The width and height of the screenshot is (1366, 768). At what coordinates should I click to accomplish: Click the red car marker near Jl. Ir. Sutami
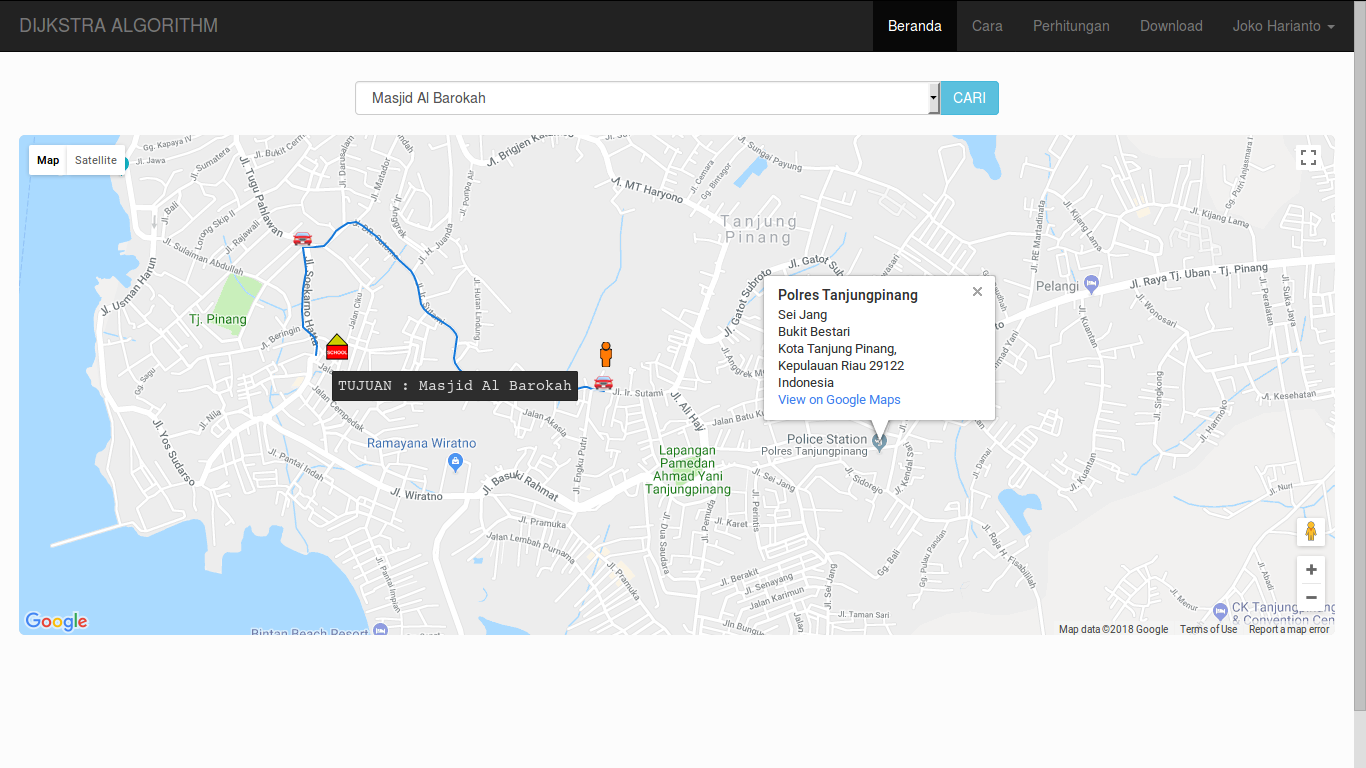pos(603,383)
